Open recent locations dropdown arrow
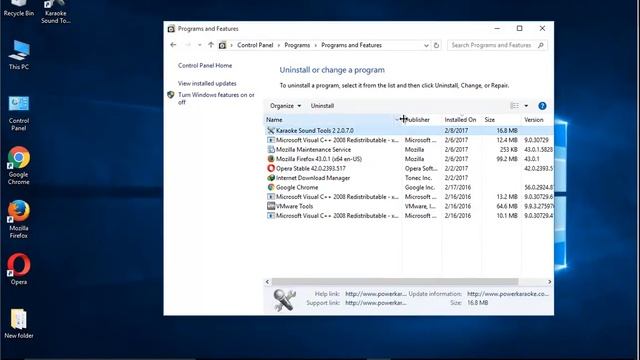Viewport: 640px width, 360px height. [200, 45]
